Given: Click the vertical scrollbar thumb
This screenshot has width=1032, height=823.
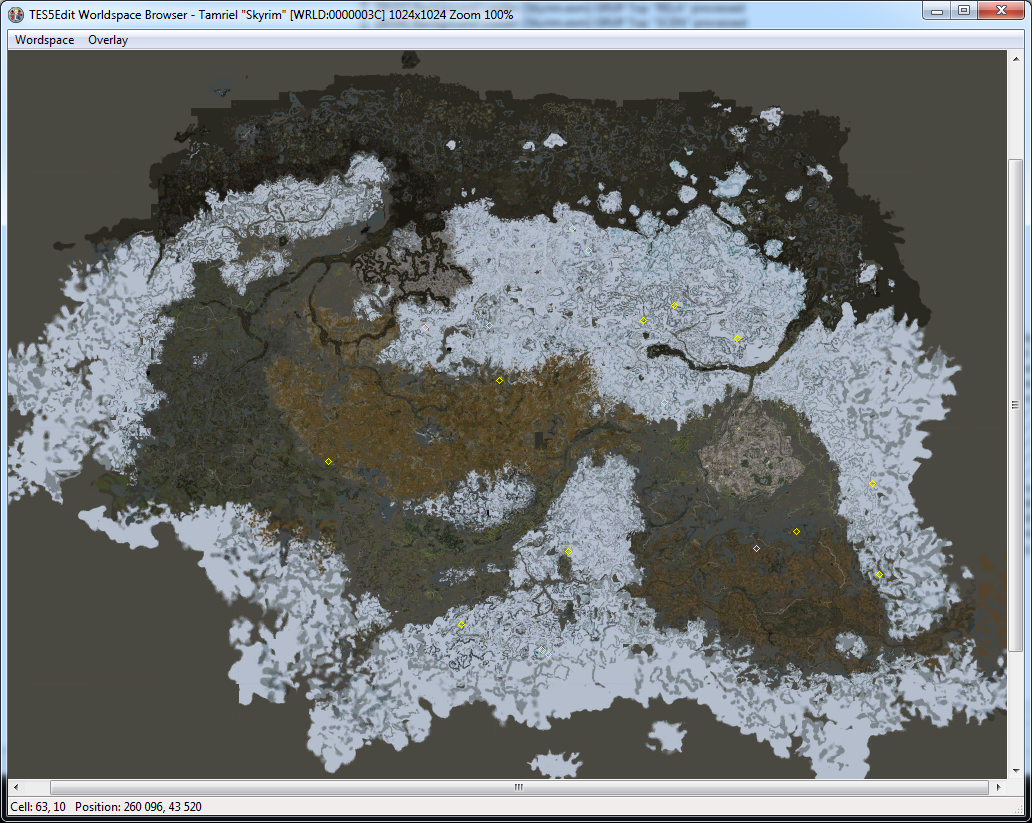Looking at the screenshot, I should [1016, 406].
